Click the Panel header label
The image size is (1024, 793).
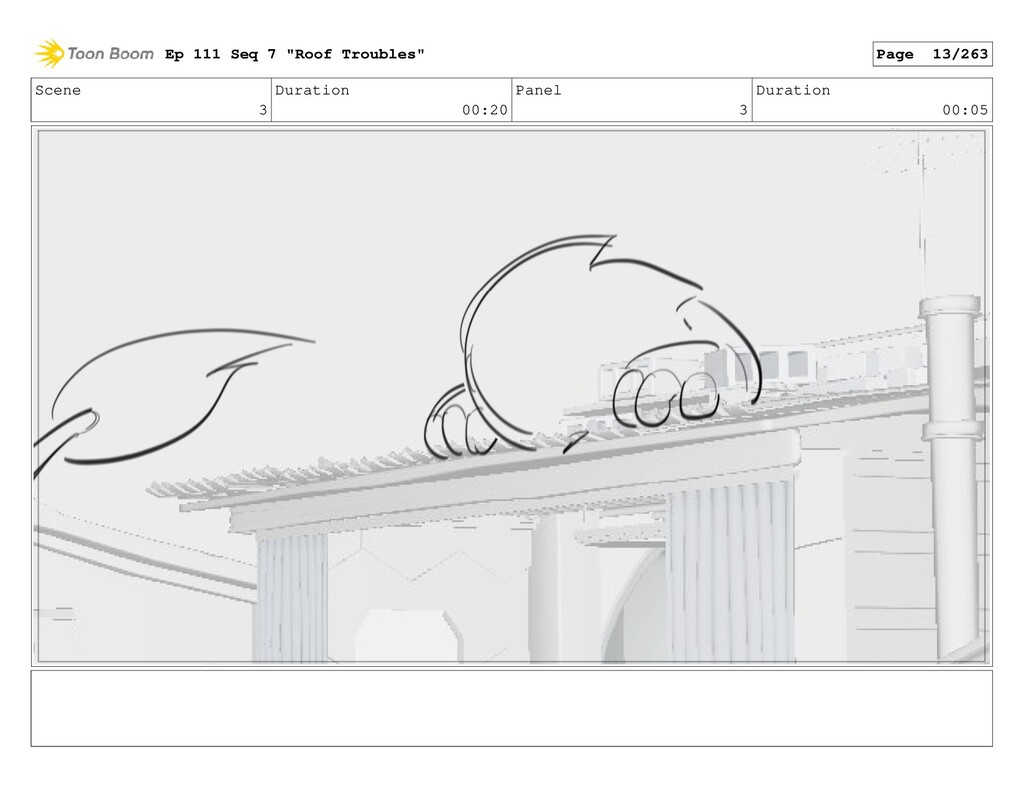[x=538, y=90]
